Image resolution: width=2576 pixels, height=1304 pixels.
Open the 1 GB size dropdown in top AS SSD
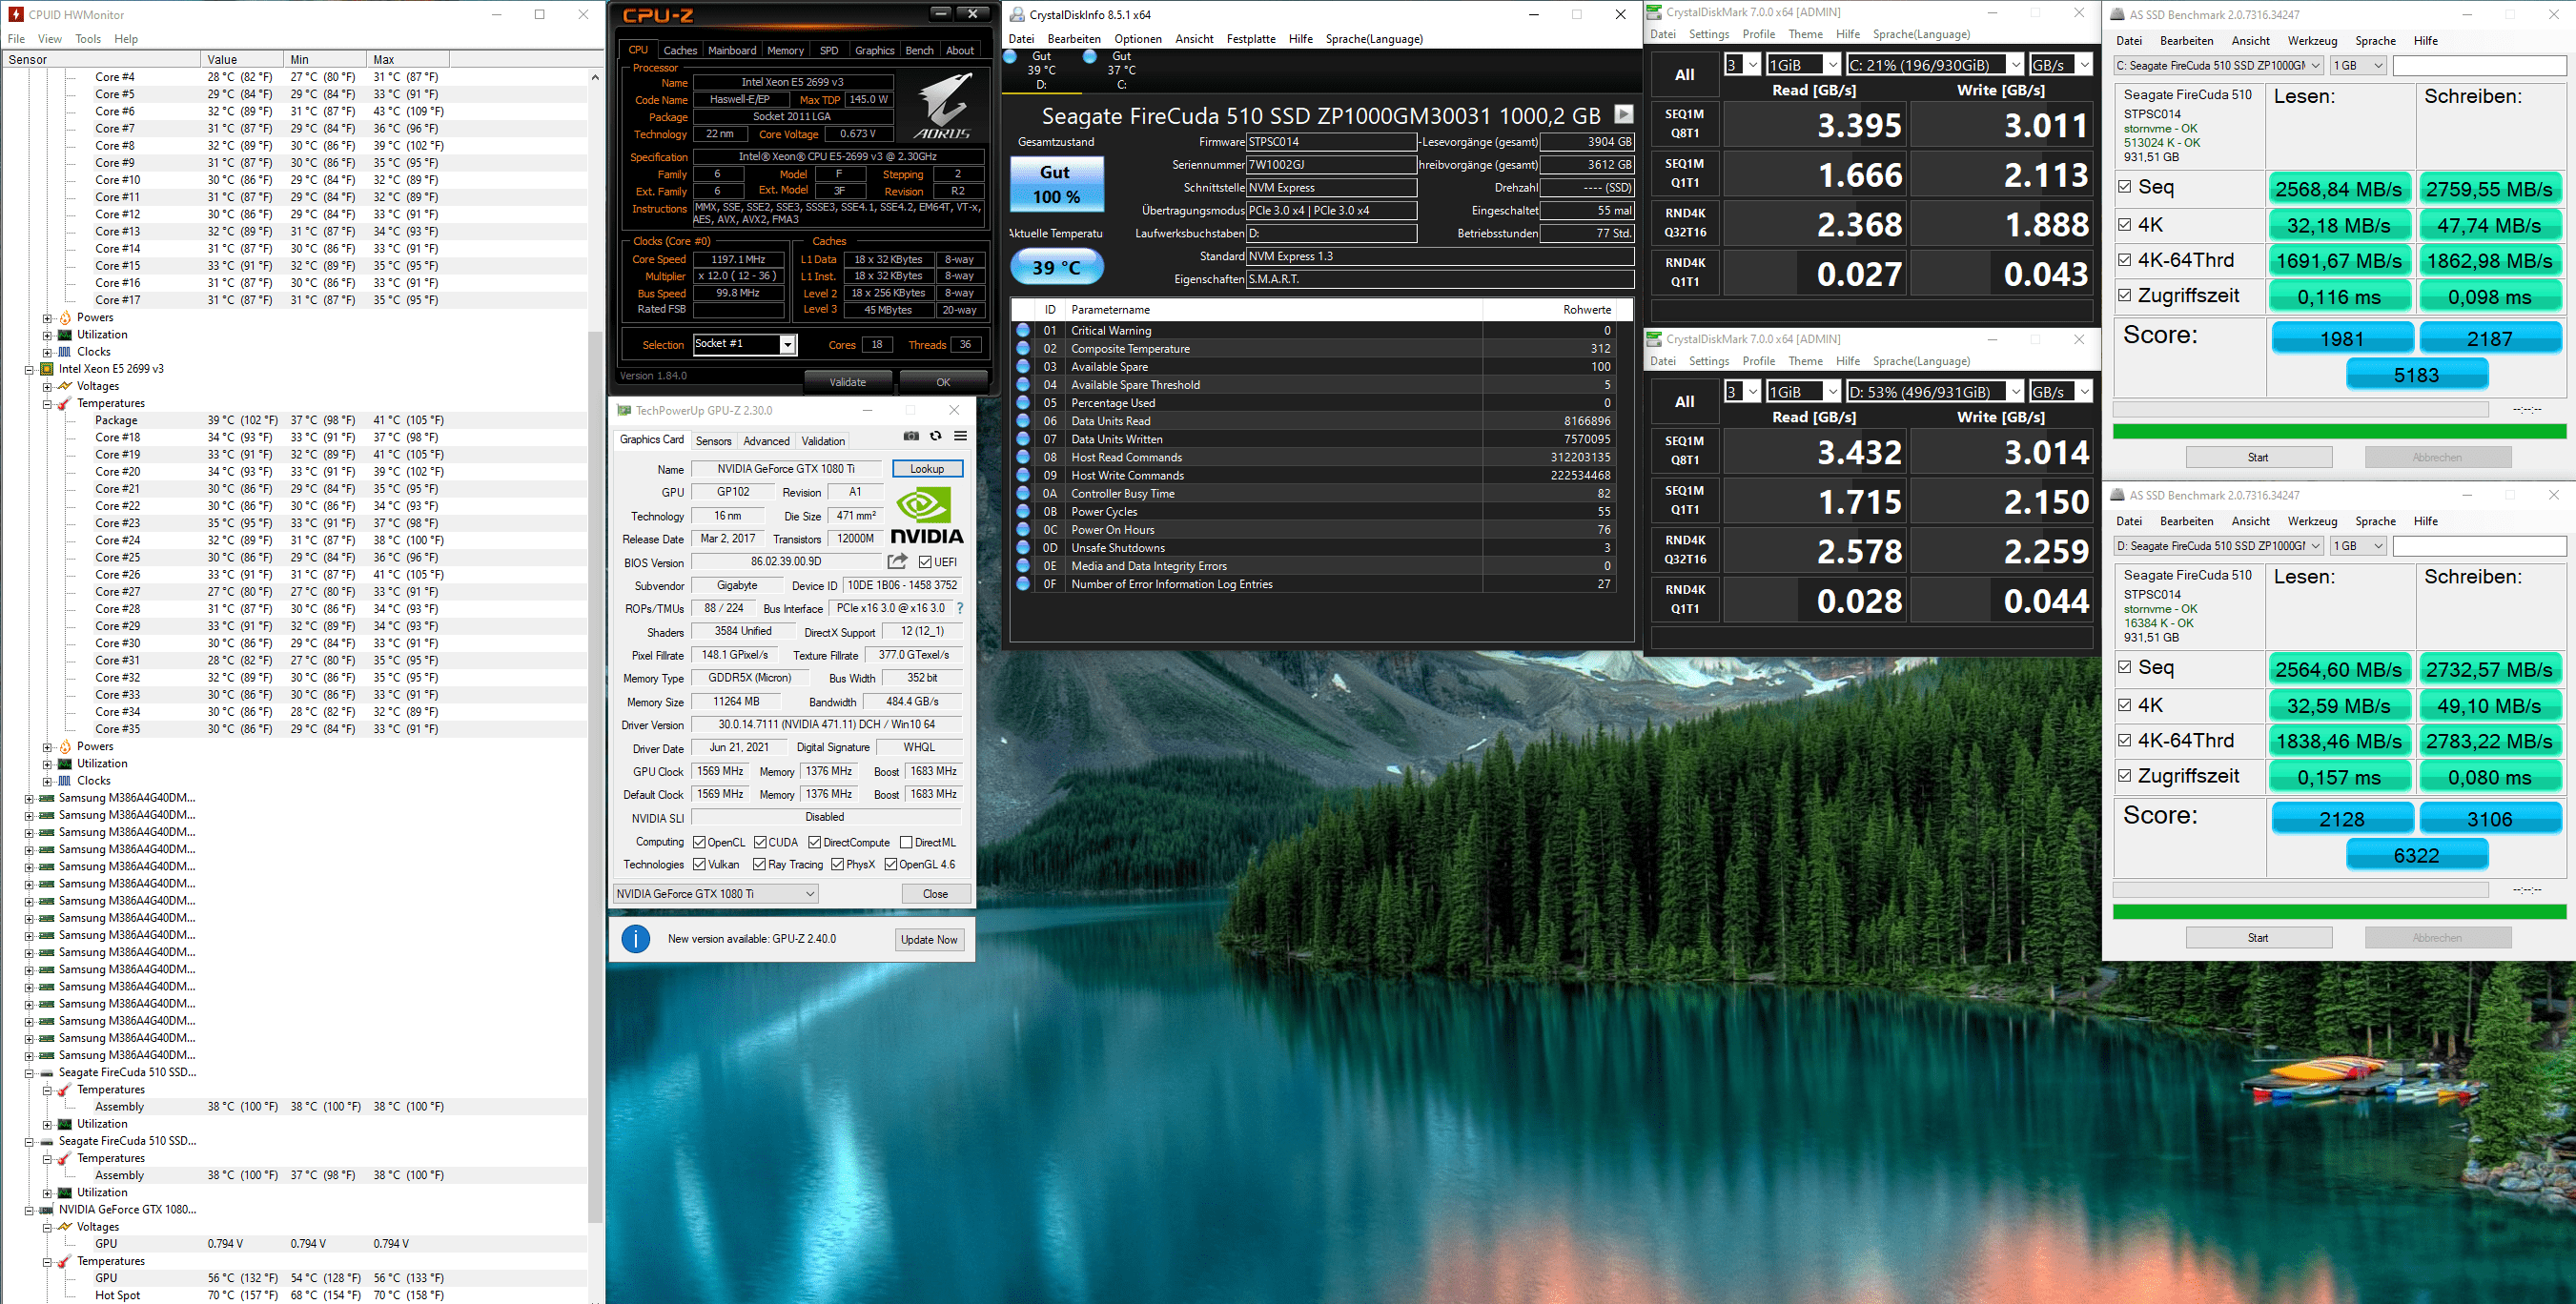click(x=2358, y=65)
